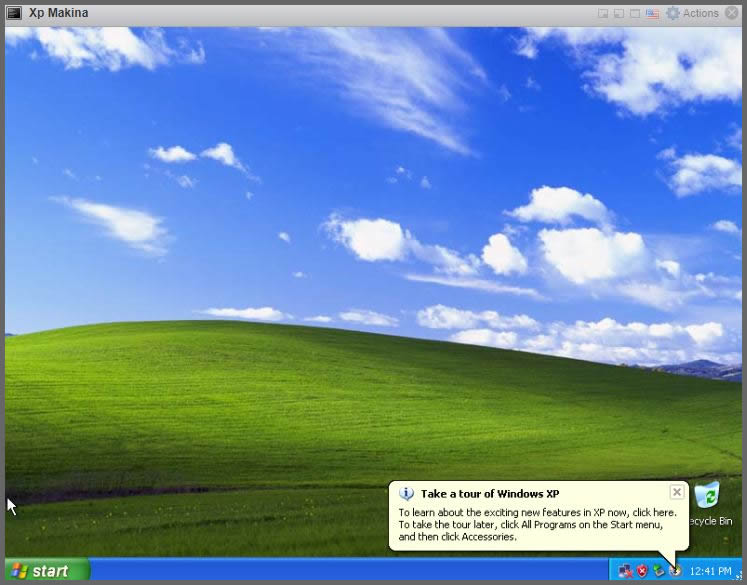Click the Xp Makina title text
The image size is (747, 585).
(x=59, y=13)
